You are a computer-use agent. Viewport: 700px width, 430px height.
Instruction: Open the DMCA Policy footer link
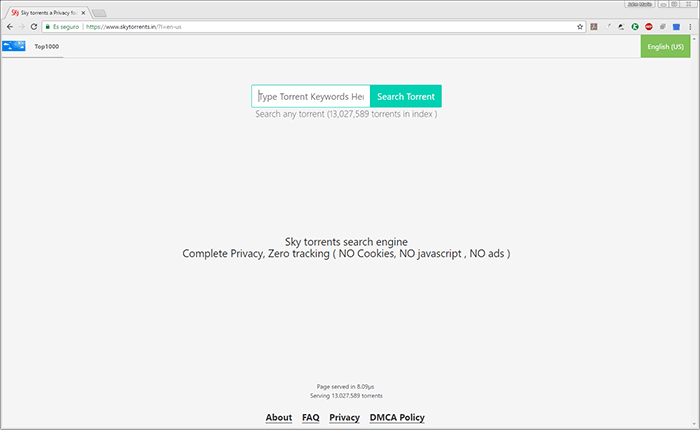click(x=397, y=417)
